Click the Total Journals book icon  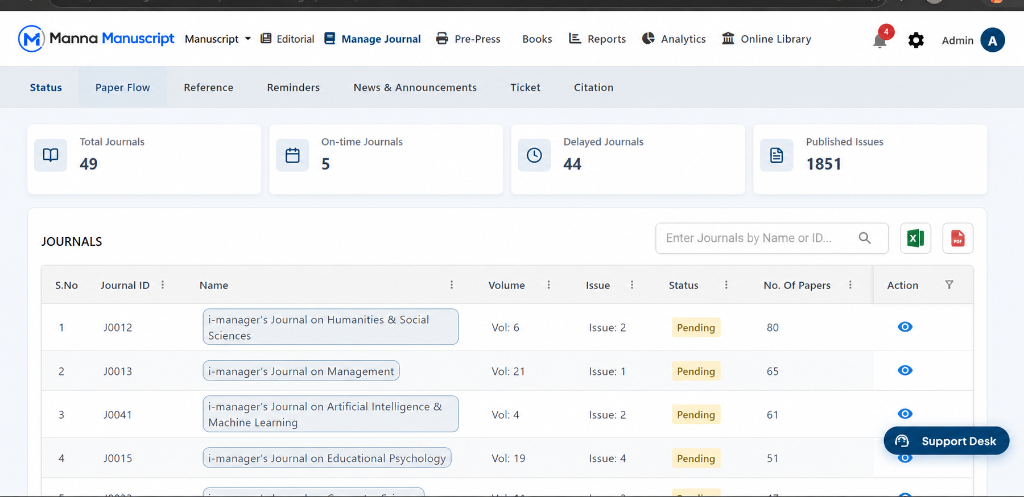point(50,155)
